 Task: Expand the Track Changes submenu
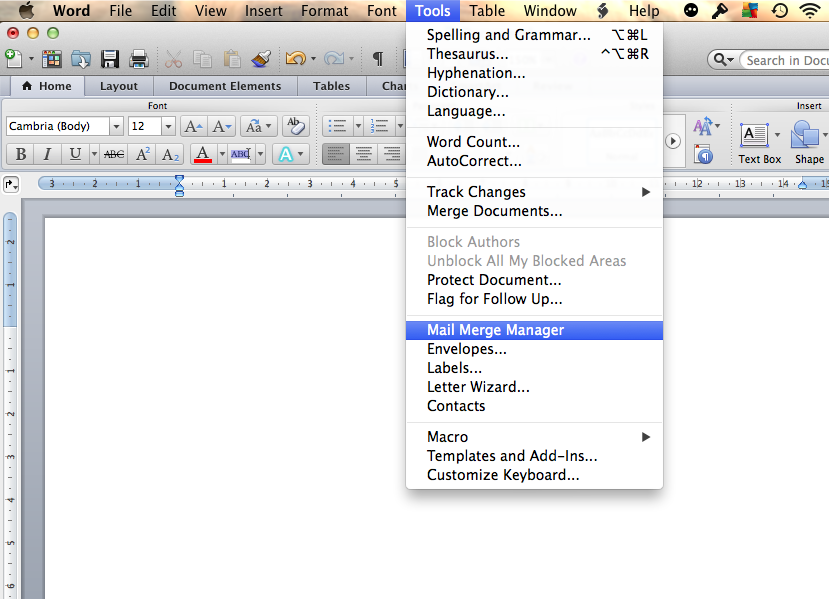click(x=477, y=191)
